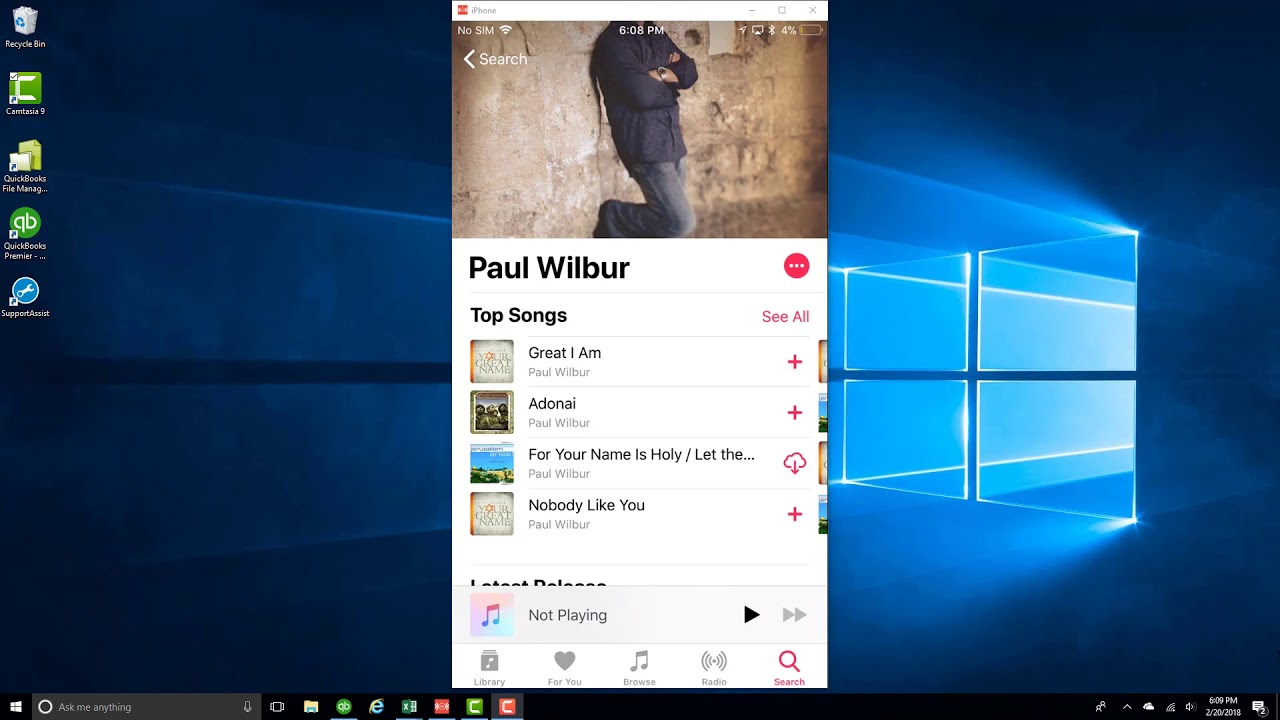Open the red recorder app on taskbar
The height and width of the screenshot is (720, 1280).
(x=441, y=706)
